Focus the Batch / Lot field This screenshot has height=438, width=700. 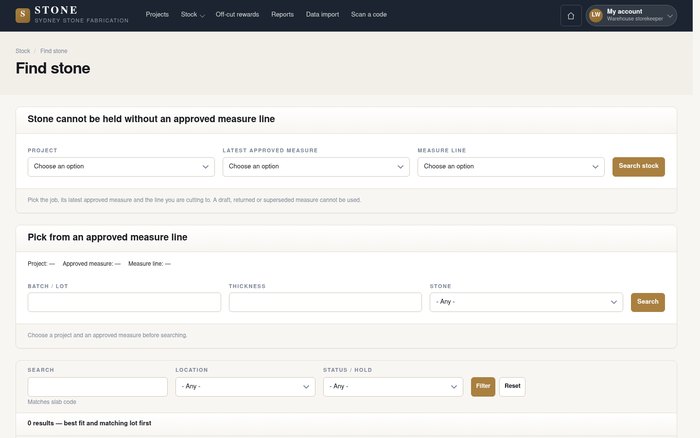(x=124, y=302)
